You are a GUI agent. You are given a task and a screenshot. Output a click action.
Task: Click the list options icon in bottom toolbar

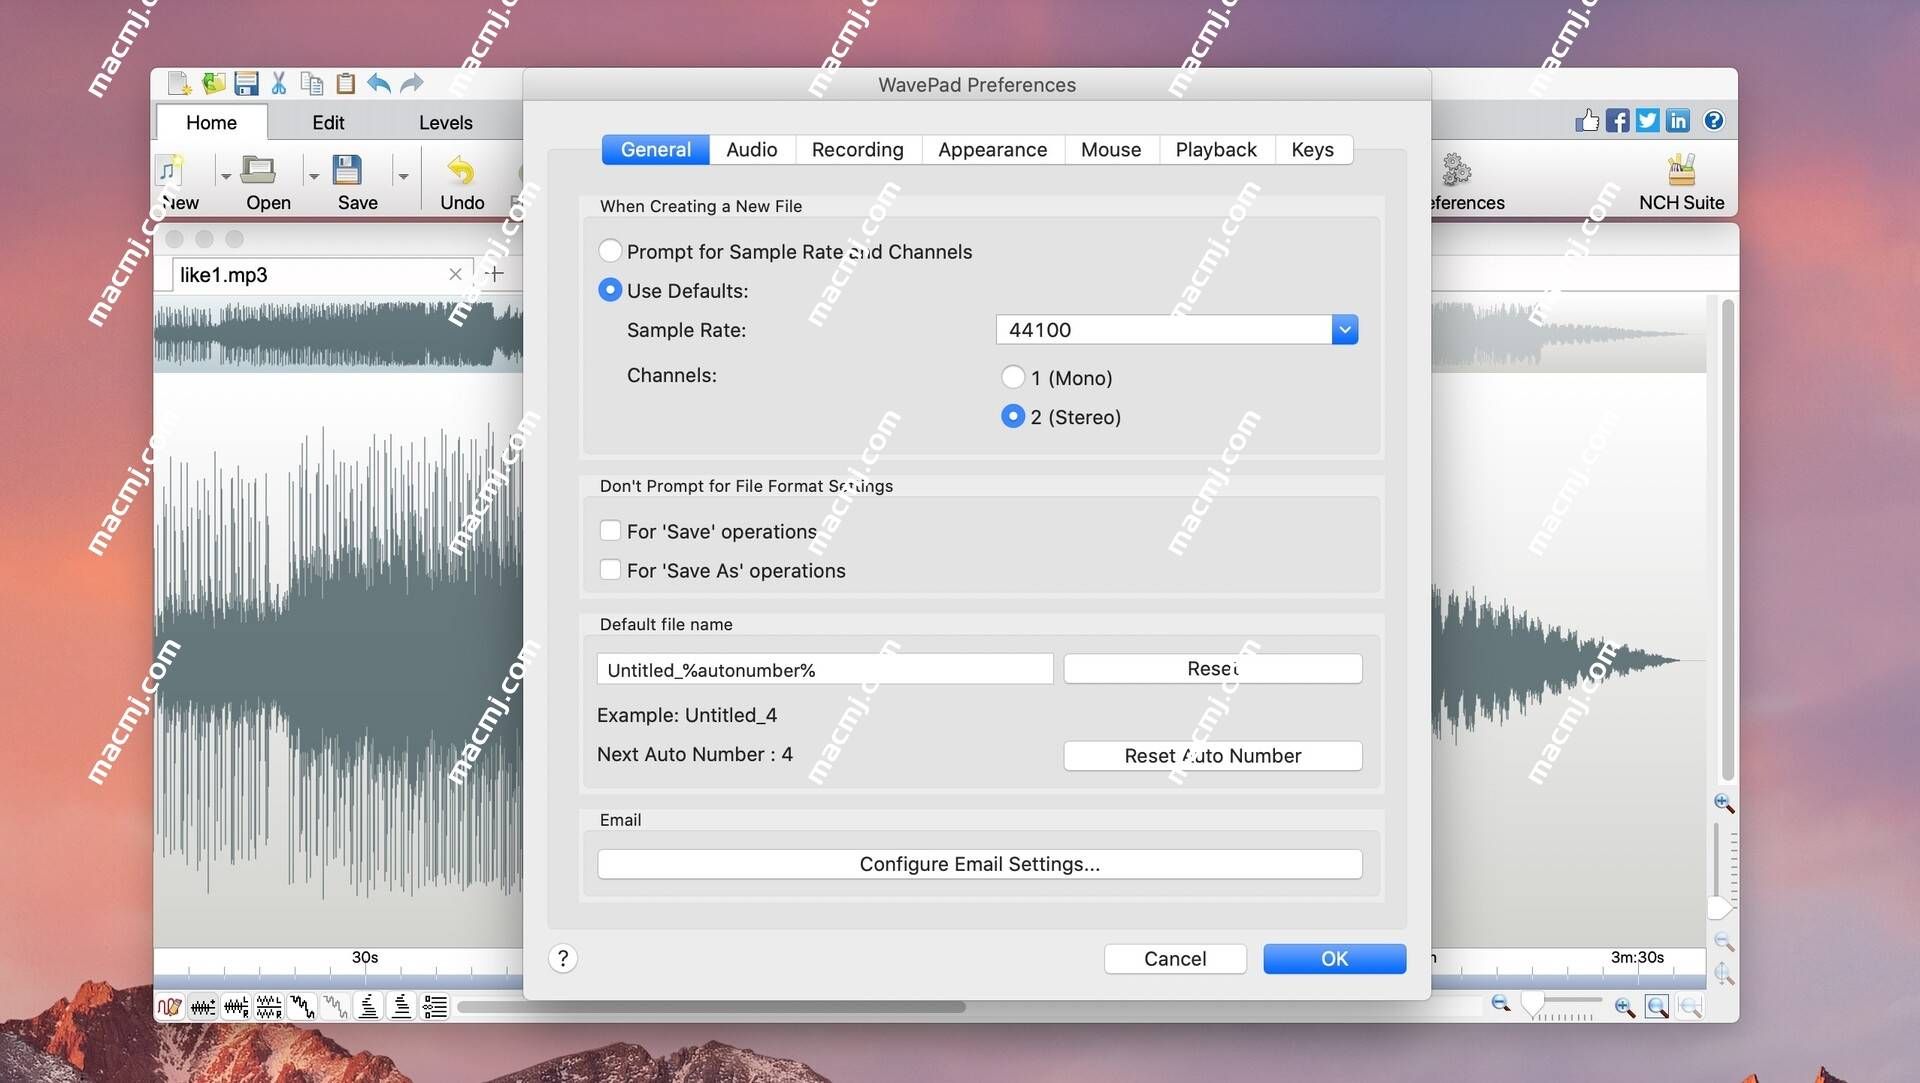point(435,1006)
